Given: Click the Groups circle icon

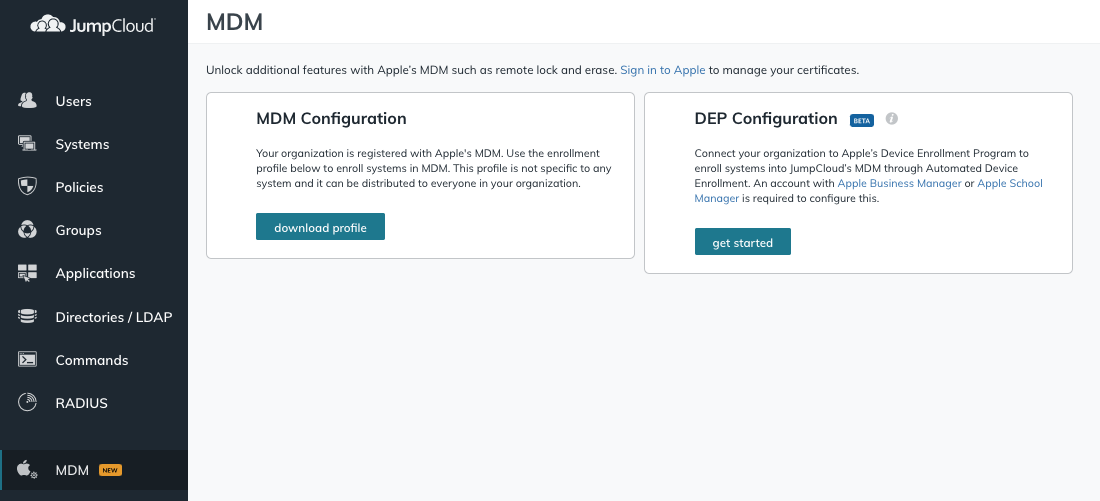Looking at the screenshot, I should click(27, 230).
